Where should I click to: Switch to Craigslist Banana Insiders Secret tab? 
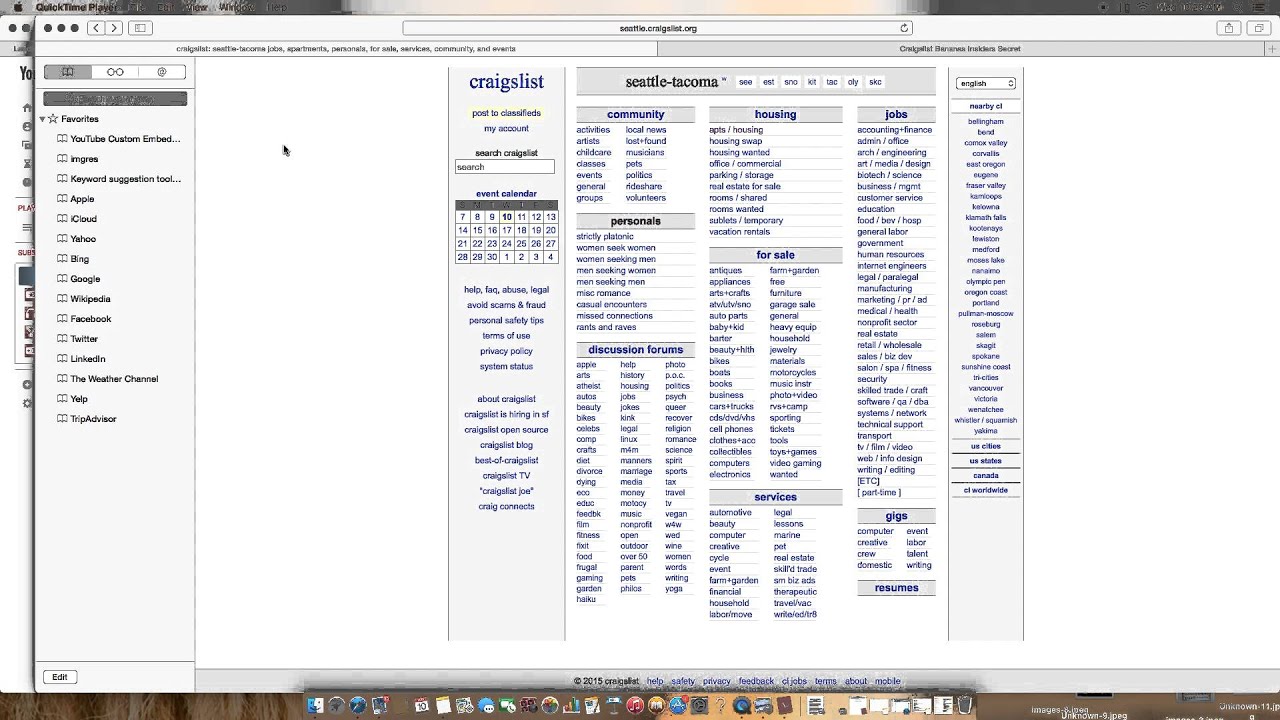[960, 48]
